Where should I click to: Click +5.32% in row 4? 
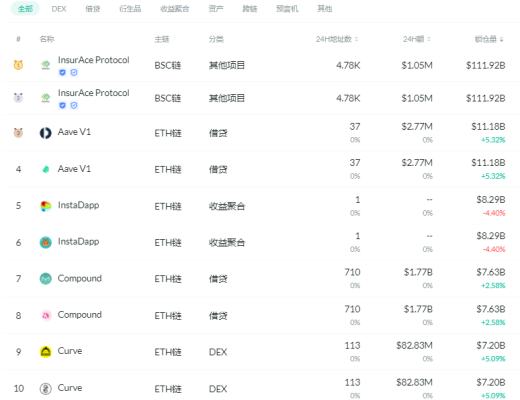pyautogui.click(x=493, y=176)
